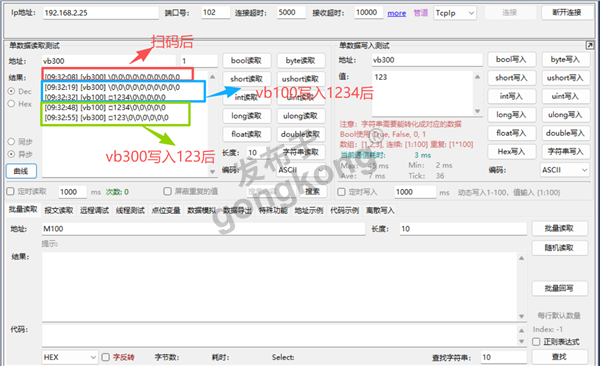Click the 字符串写入 button
The image size is (600, 366).
point(566,152)
